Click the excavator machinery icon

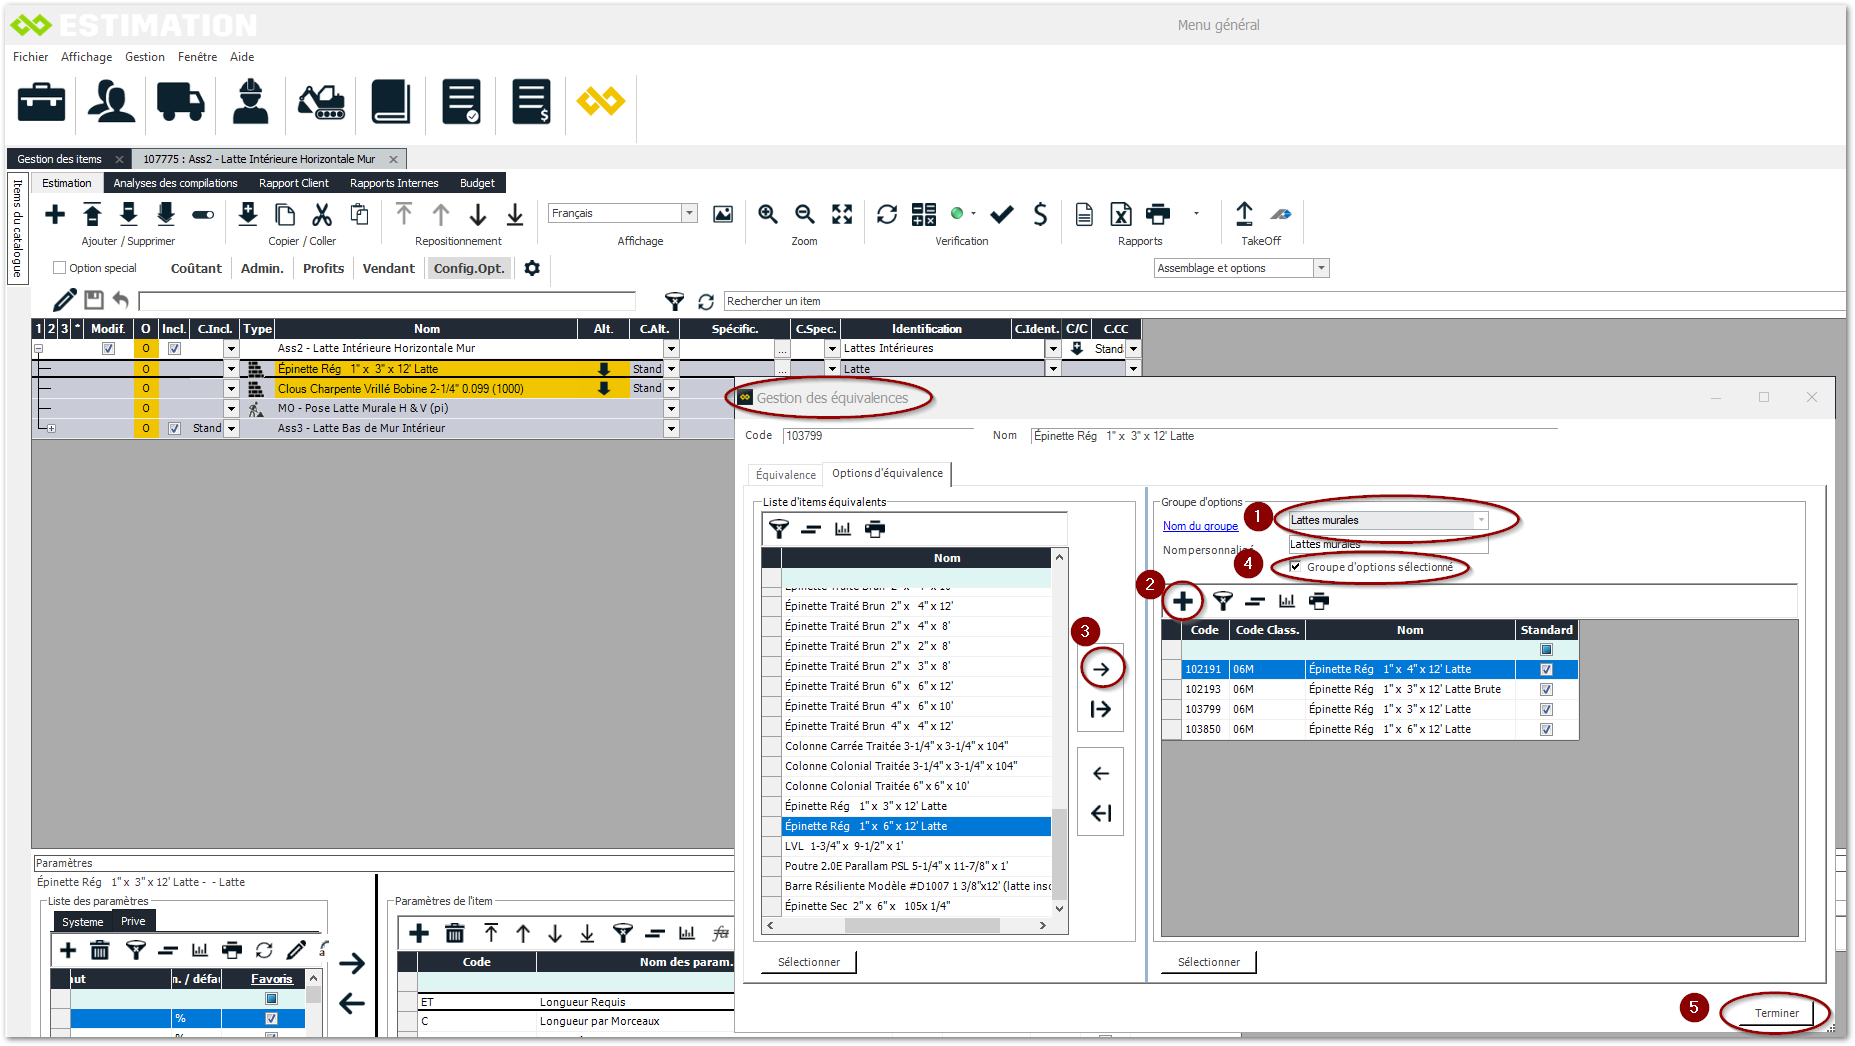[321, 102]
